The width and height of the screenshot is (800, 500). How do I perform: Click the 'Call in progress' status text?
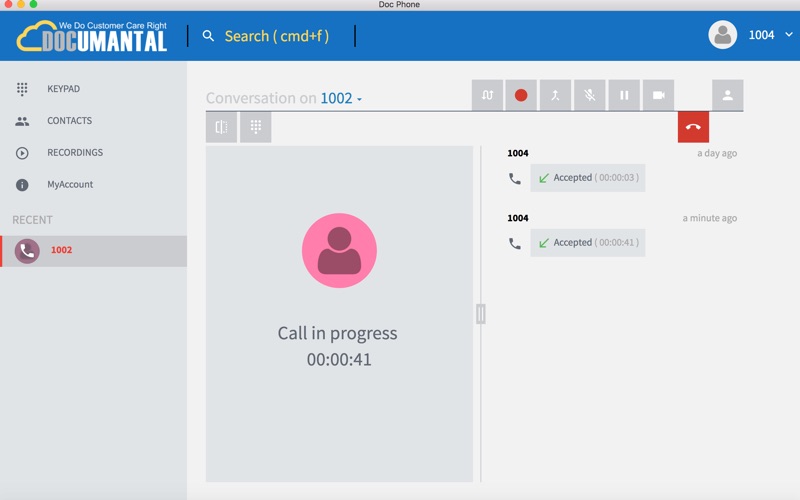click(337, 333)
